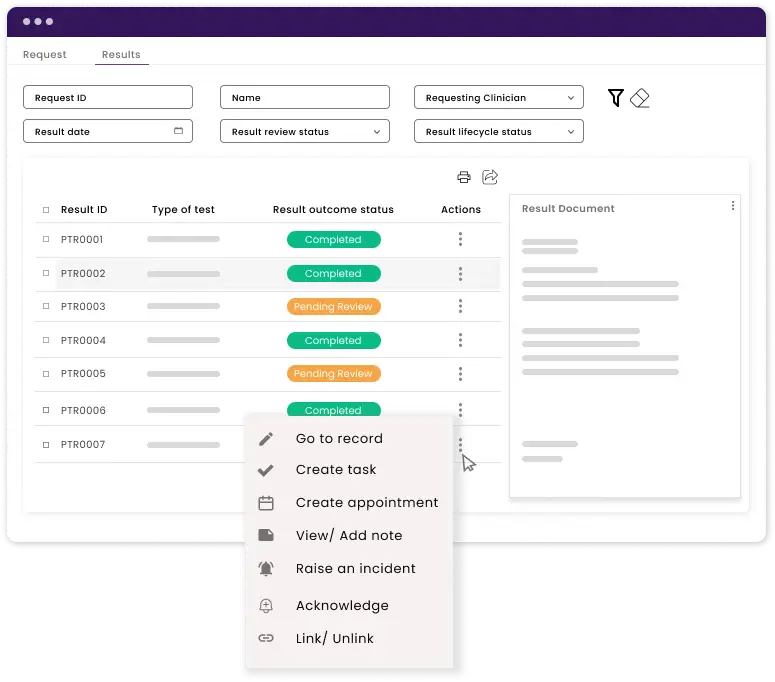Click calendar icon in Result date field
Viewport: 775px width, 682px height.
pos(179,131)
